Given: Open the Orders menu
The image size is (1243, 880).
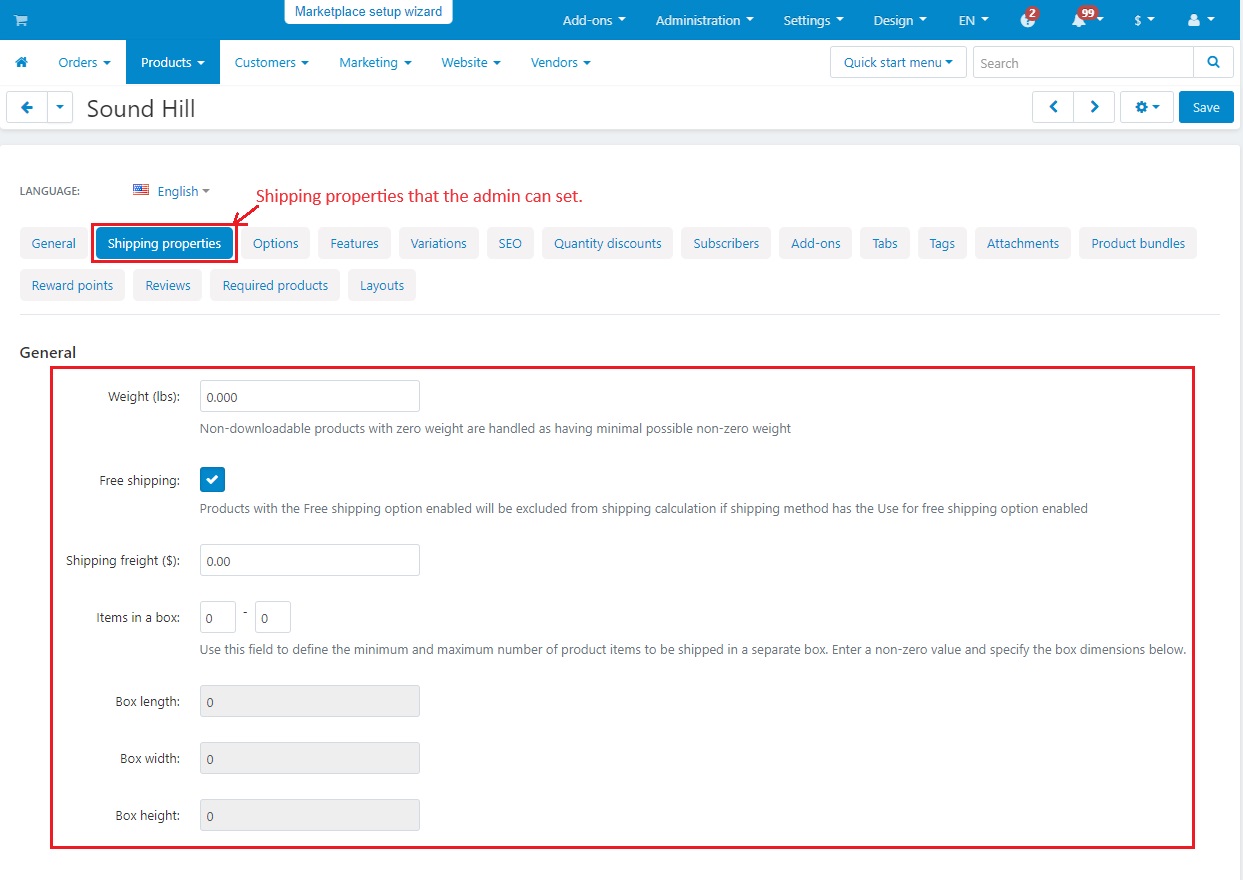Looking at the screenshot, I should [x=84, y=62].
